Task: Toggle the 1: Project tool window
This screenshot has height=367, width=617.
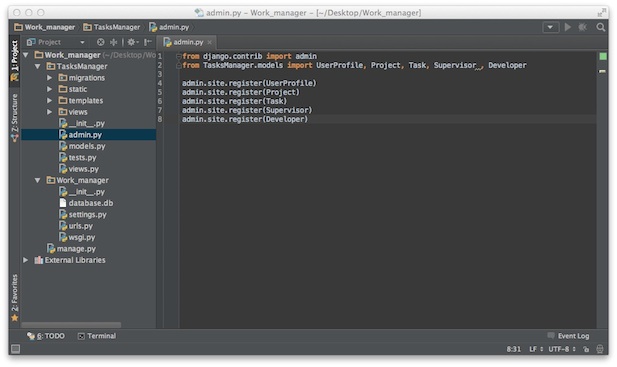Action: [x=15, y=61]
